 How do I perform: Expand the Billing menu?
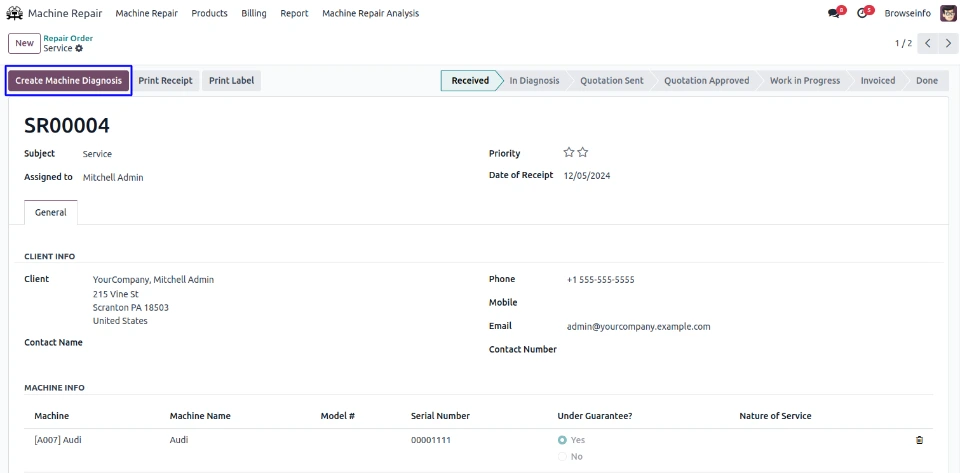click(254, 13)
